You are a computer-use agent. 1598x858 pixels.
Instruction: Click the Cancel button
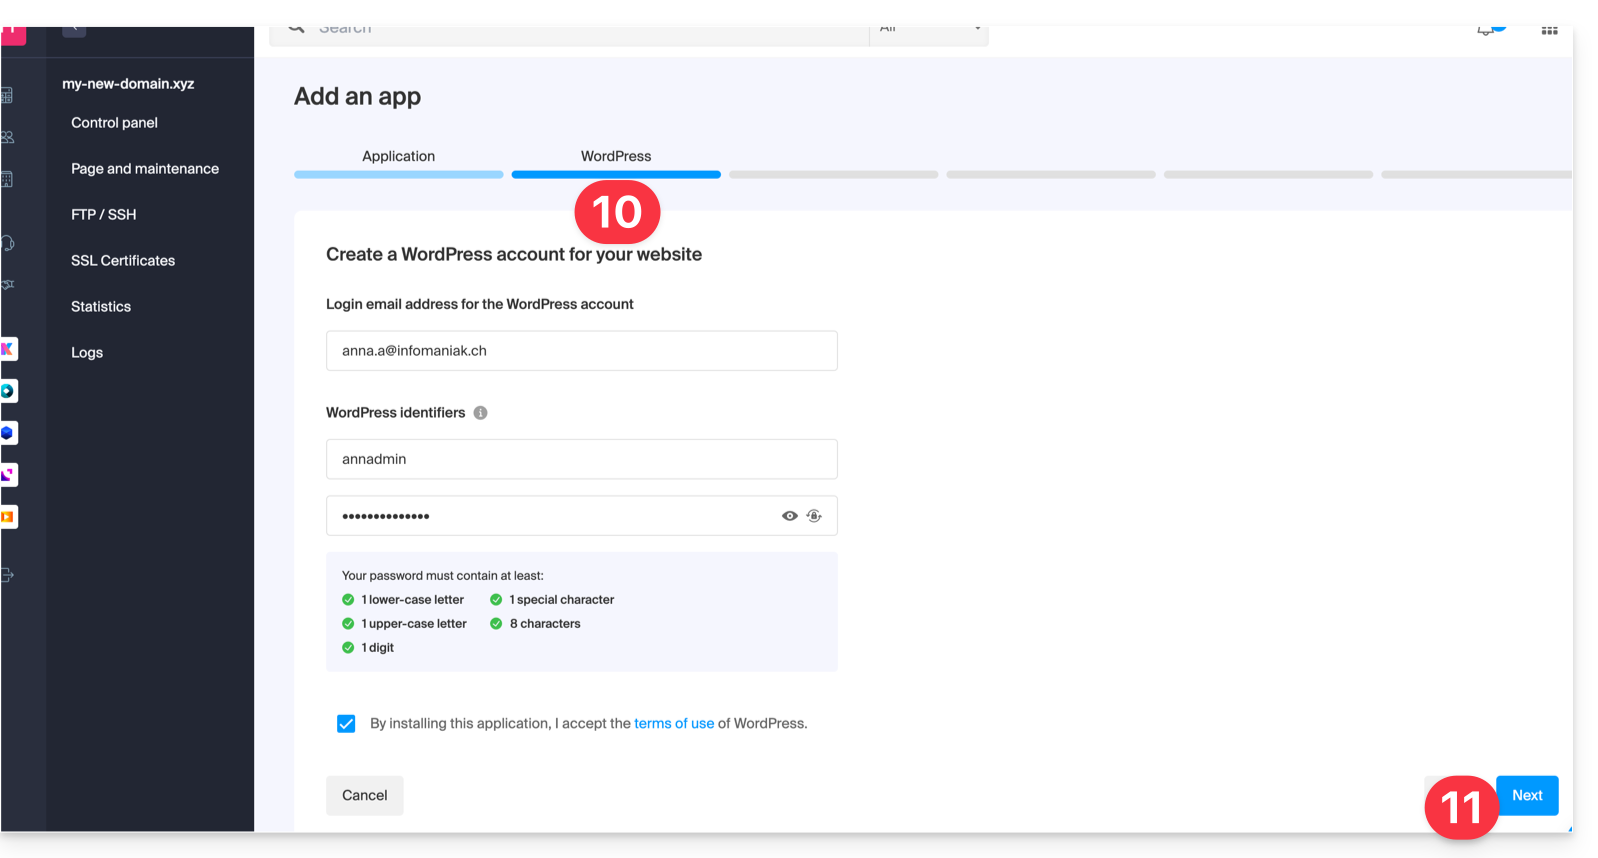[365, 796]
